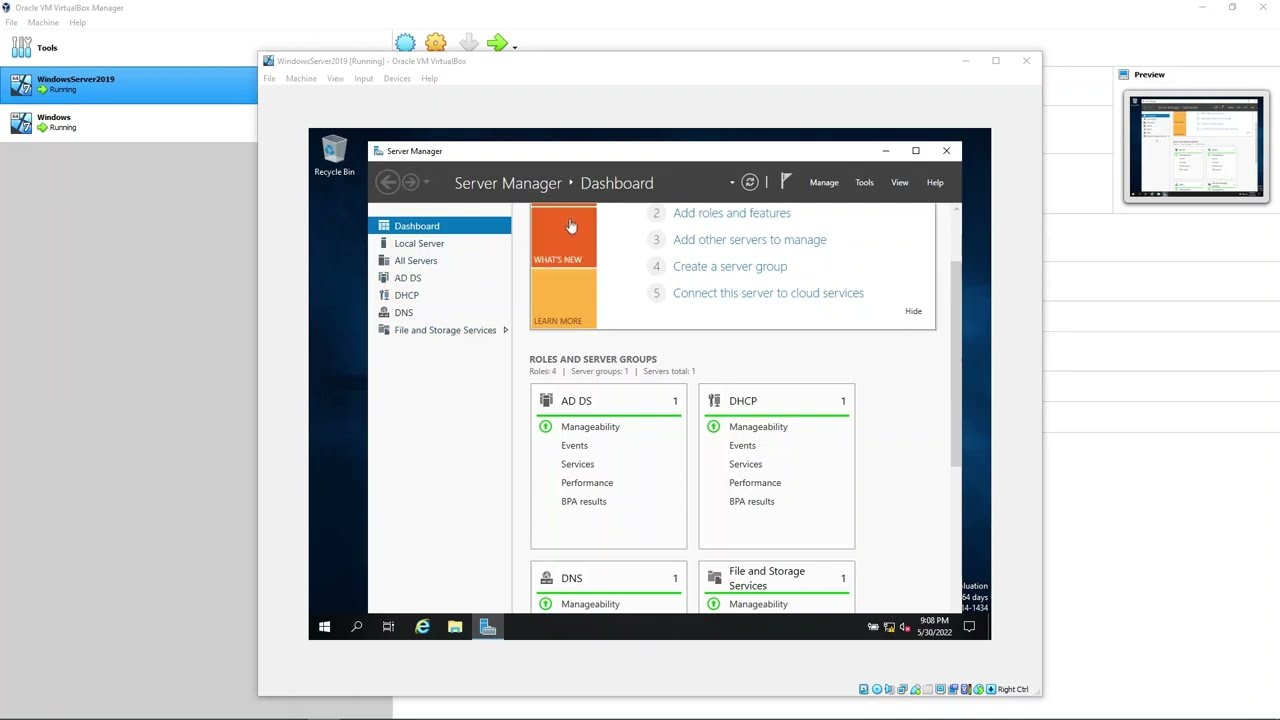Click Hide on the welcome tile

coord(913,311)
